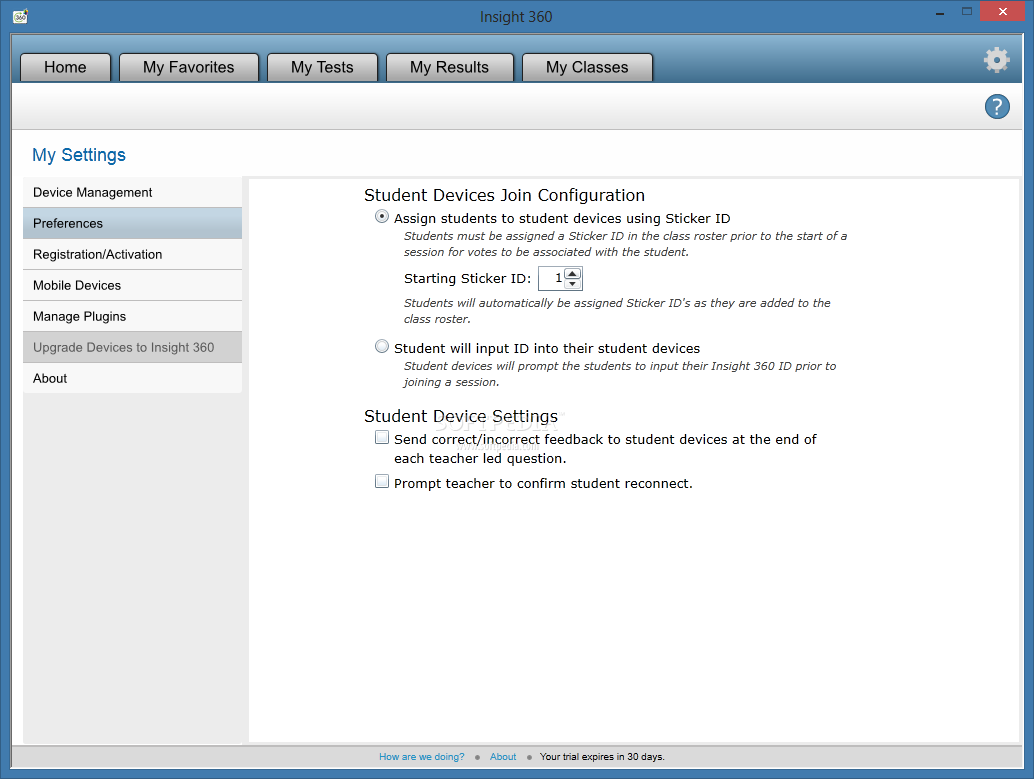This screenshot has width=1034, height=779.
Task: Open Device Management settings
Action: click(x=133, y=192)
